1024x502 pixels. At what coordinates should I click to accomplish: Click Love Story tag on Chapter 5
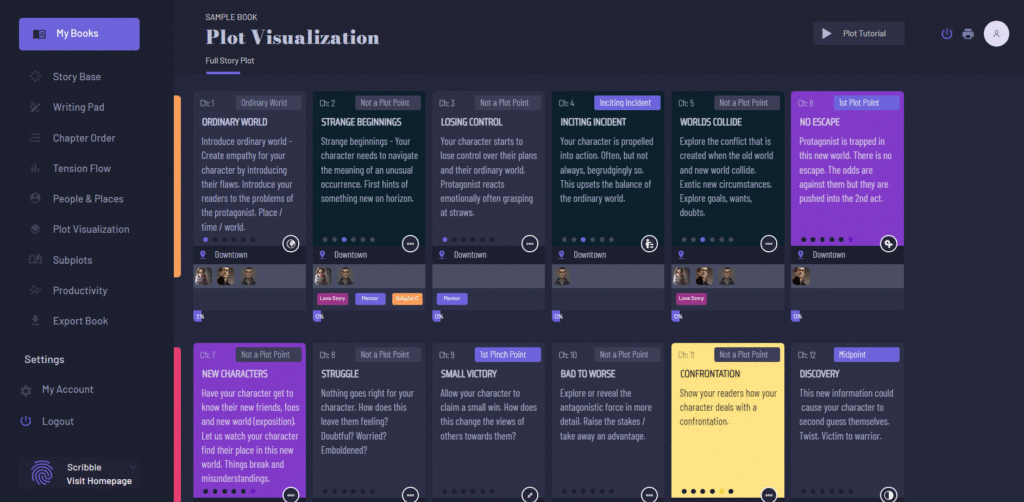[x=691, y=299]
